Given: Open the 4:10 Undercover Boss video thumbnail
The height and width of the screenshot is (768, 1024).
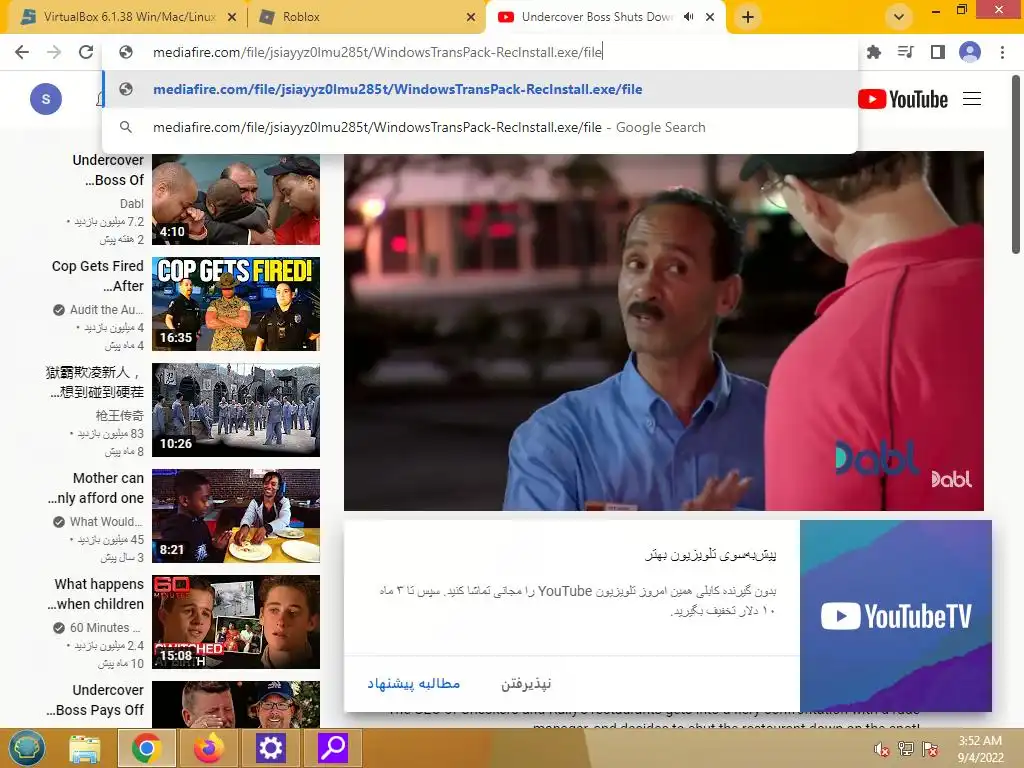Looking at the screenshot, I should pos(236,199).
